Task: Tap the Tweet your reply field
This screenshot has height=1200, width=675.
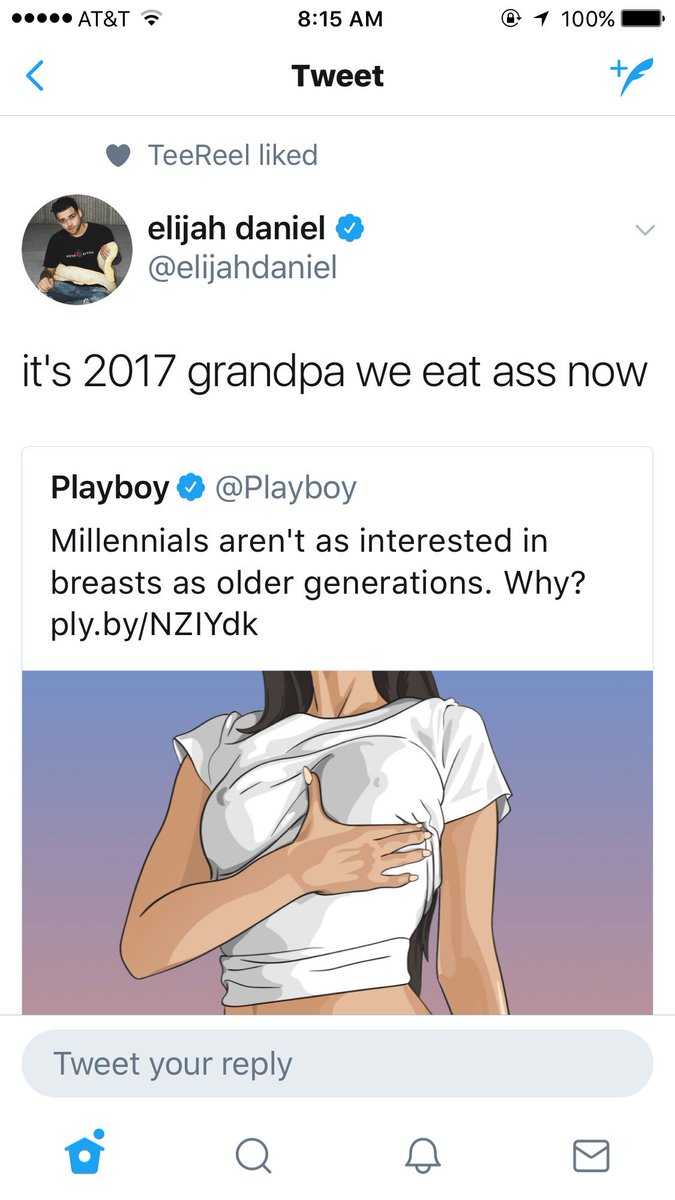Action: 337,1063
